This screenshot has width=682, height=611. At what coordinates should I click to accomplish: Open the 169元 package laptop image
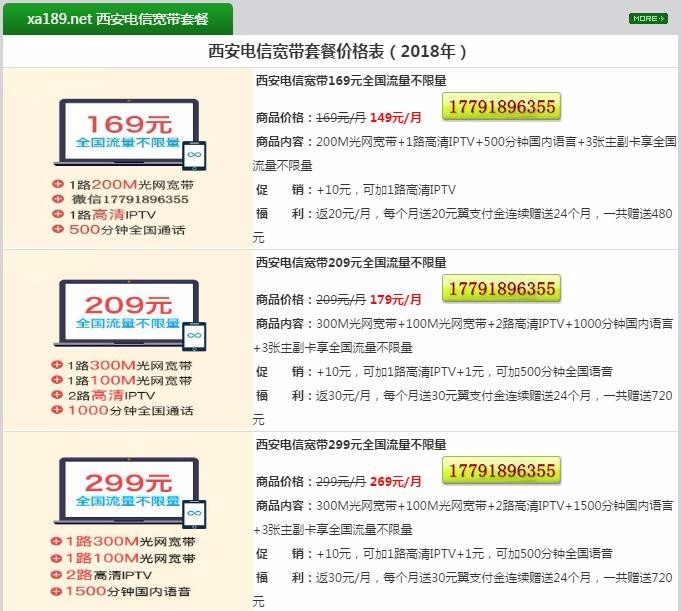coord(129,134)
